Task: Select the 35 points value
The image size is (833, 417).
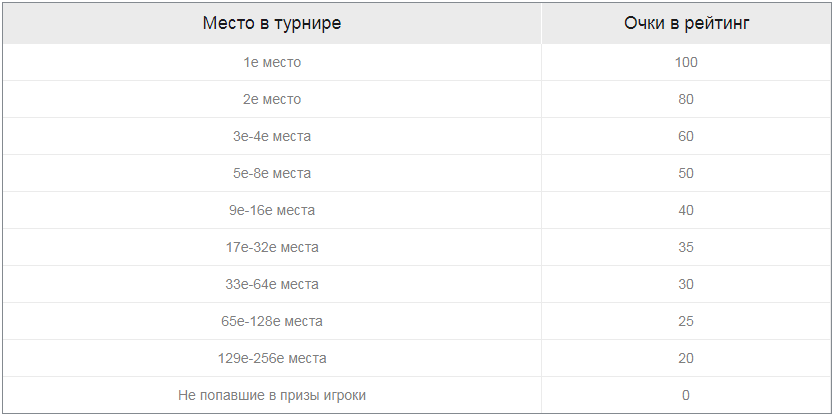Action: (x=686, y=247)
